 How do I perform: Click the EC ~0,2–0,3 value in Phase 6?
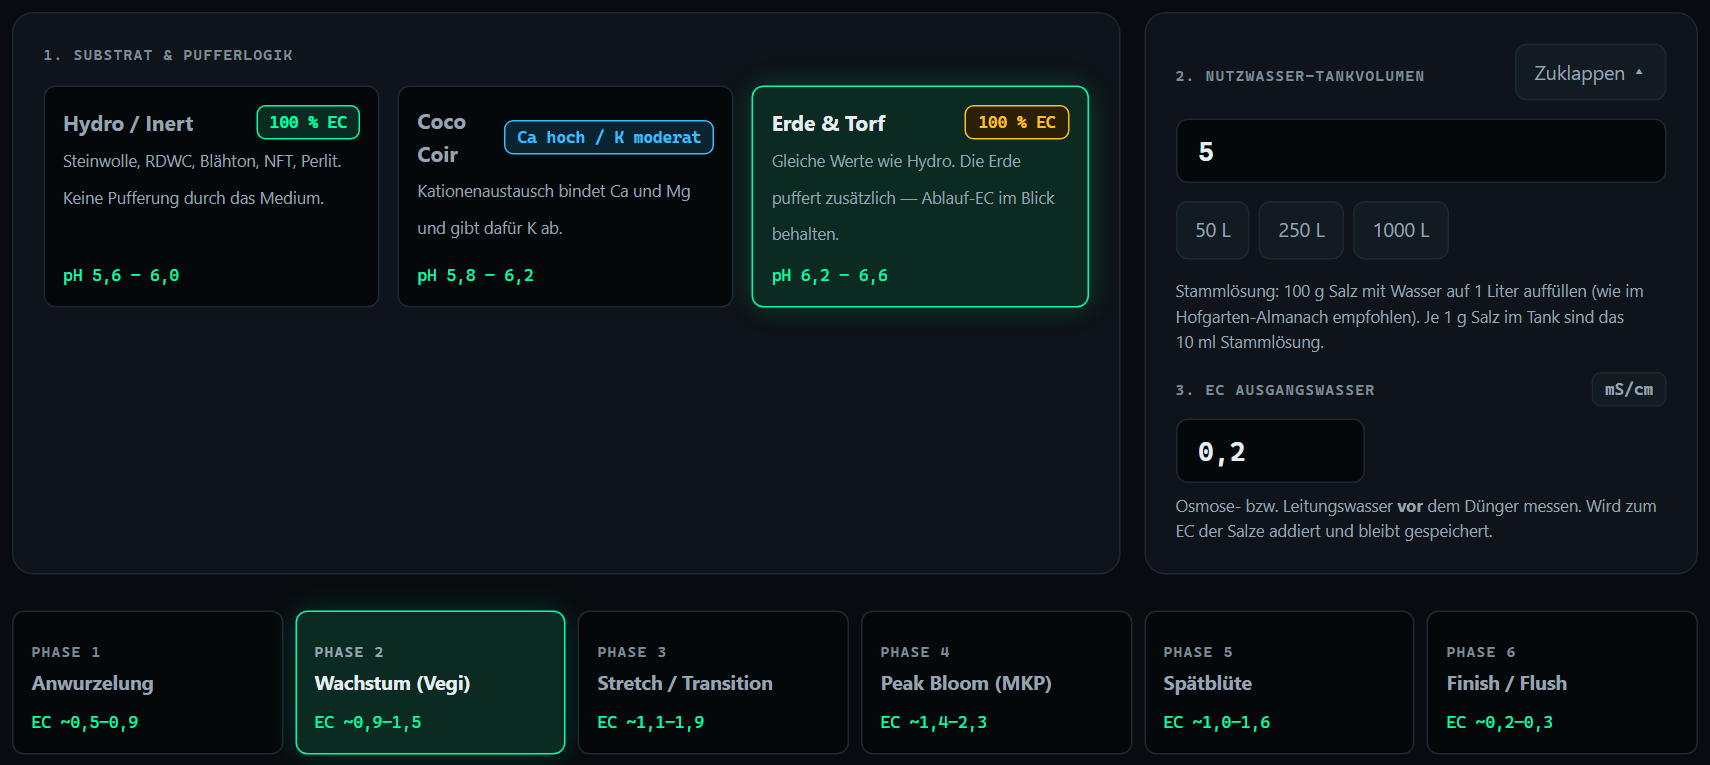tap(1500, 722)
